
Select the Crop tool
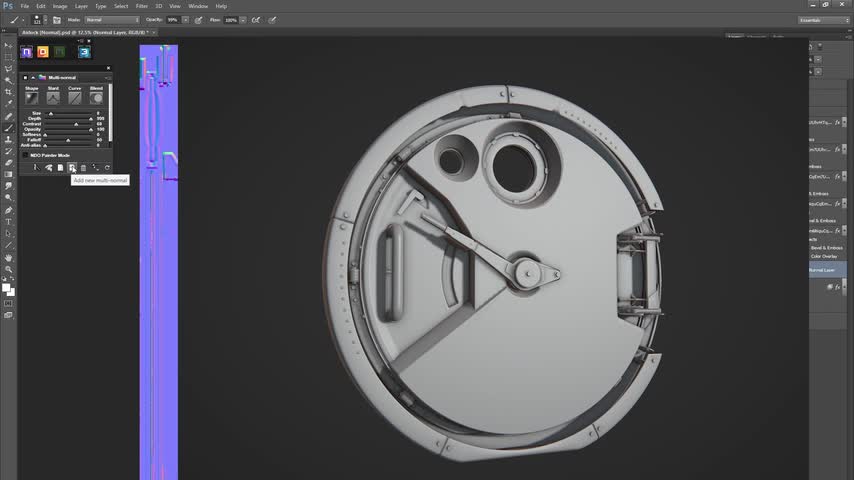(8, 92)
